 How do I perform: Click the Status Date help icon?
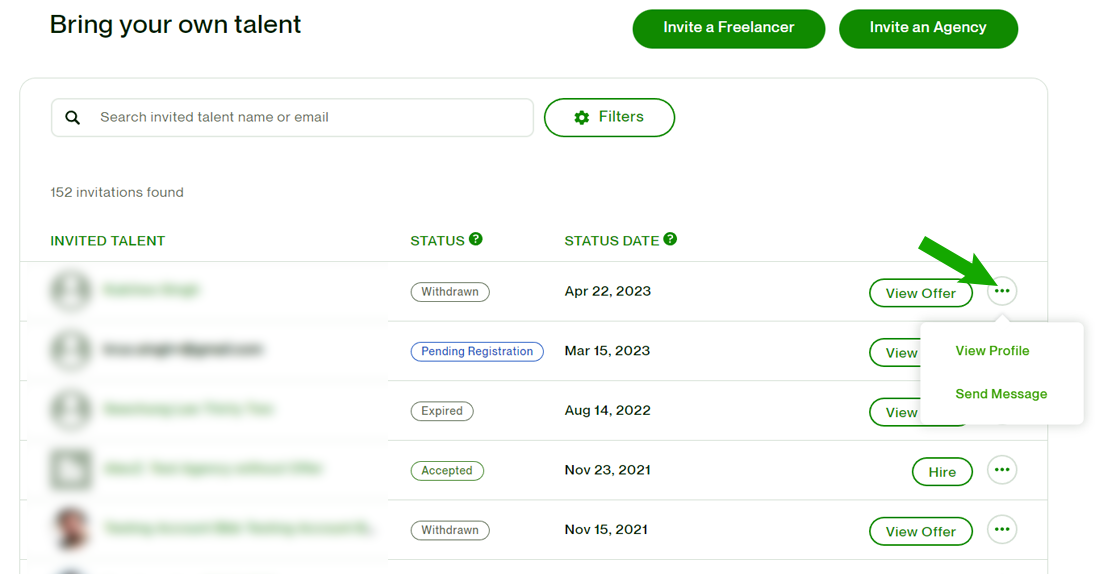coord(670,239)
